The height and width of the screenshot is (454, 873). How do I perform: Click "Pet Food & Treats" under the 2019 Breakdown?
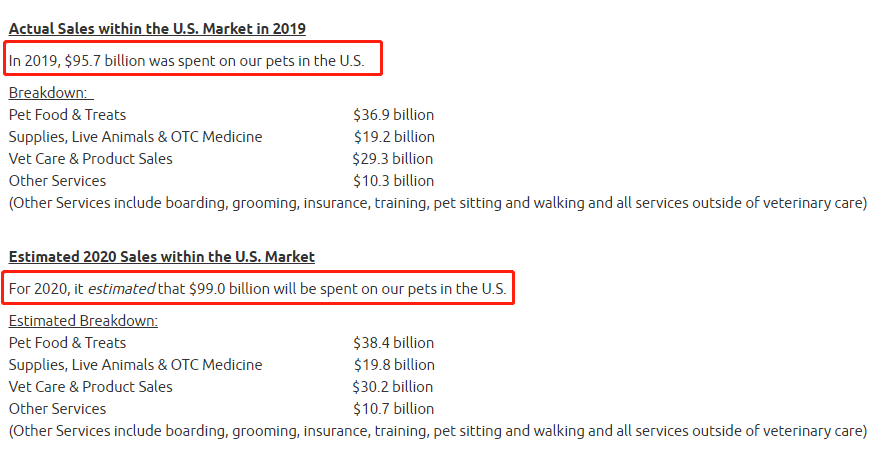click(67, 115)
